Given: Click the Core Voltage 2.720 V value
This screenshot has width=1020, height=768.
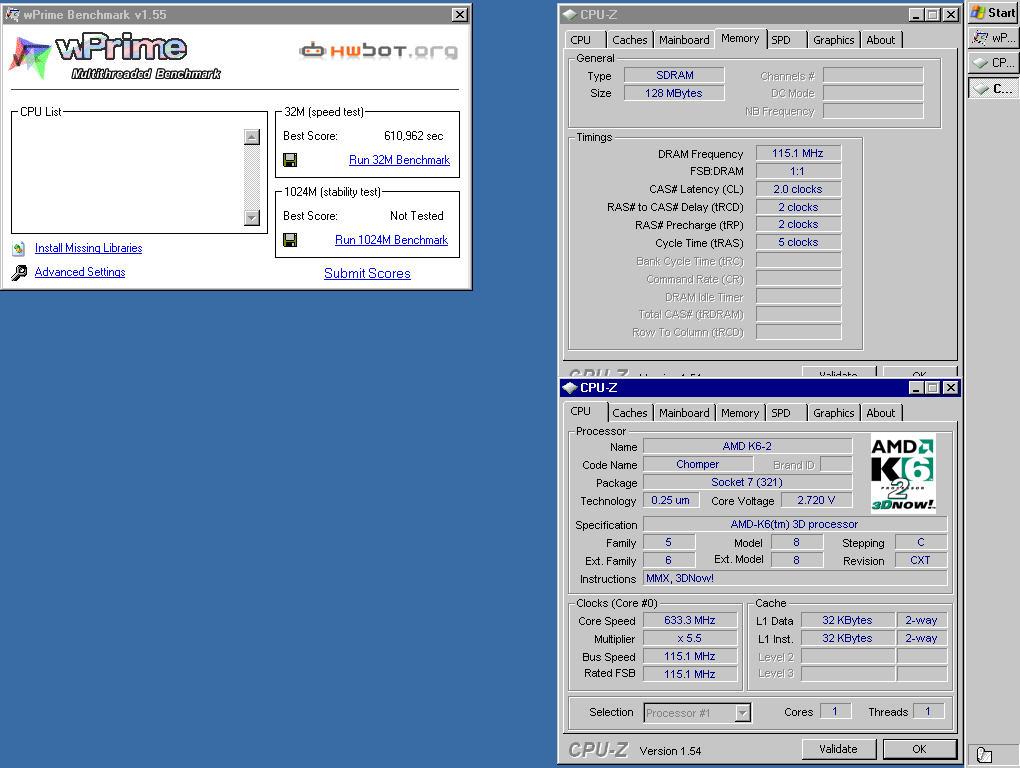Looking at the screenshot, I should pyautogui.click(x=816, y=500).
